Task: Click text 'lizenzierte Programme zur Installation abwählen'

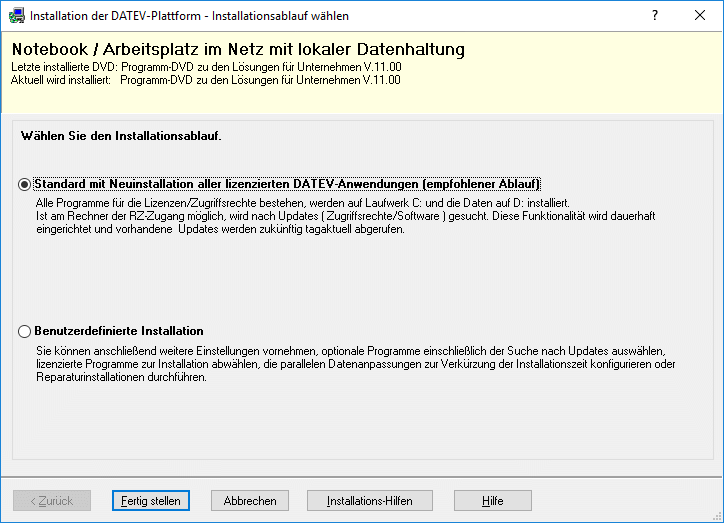Action: coord(356,364)
